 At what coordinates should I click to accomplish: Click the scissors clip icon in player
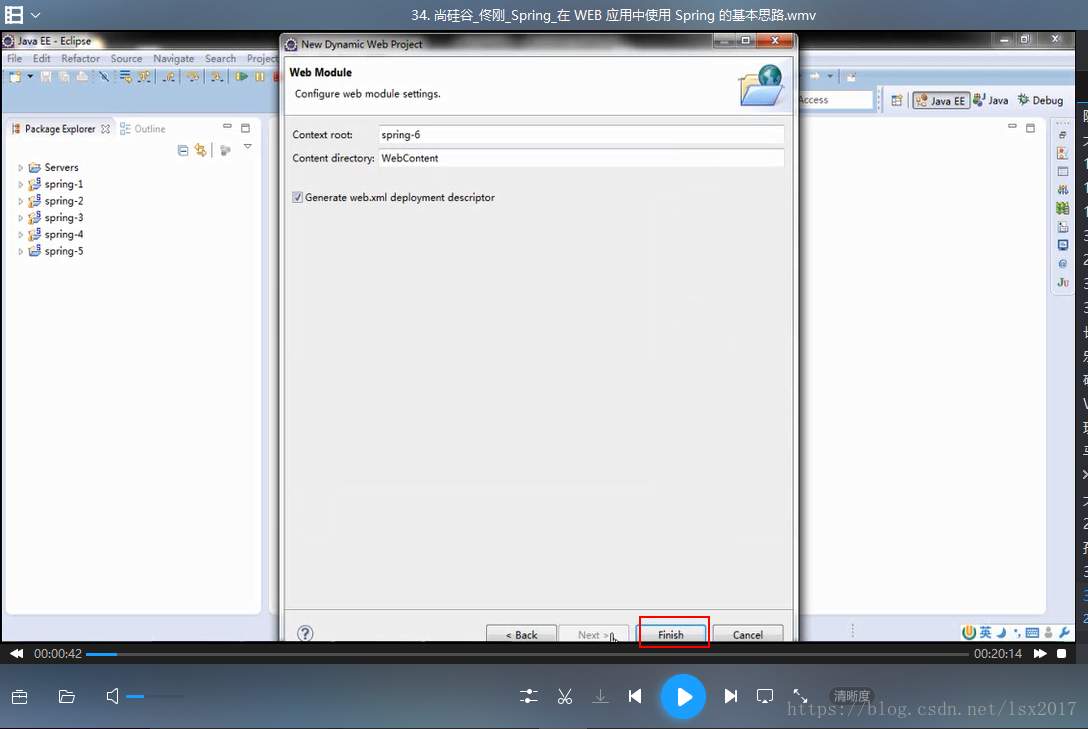[x=565, y=696]
